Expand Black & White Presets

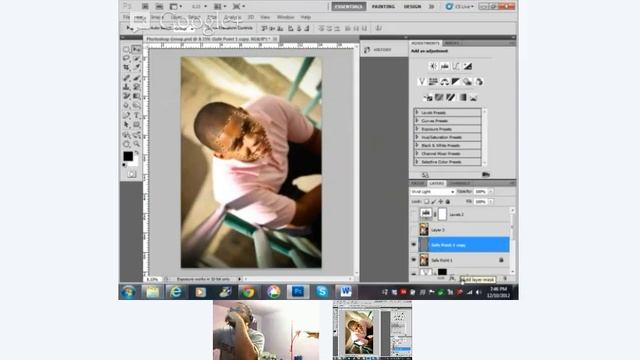pyautogui.click(x=417, y=145)
